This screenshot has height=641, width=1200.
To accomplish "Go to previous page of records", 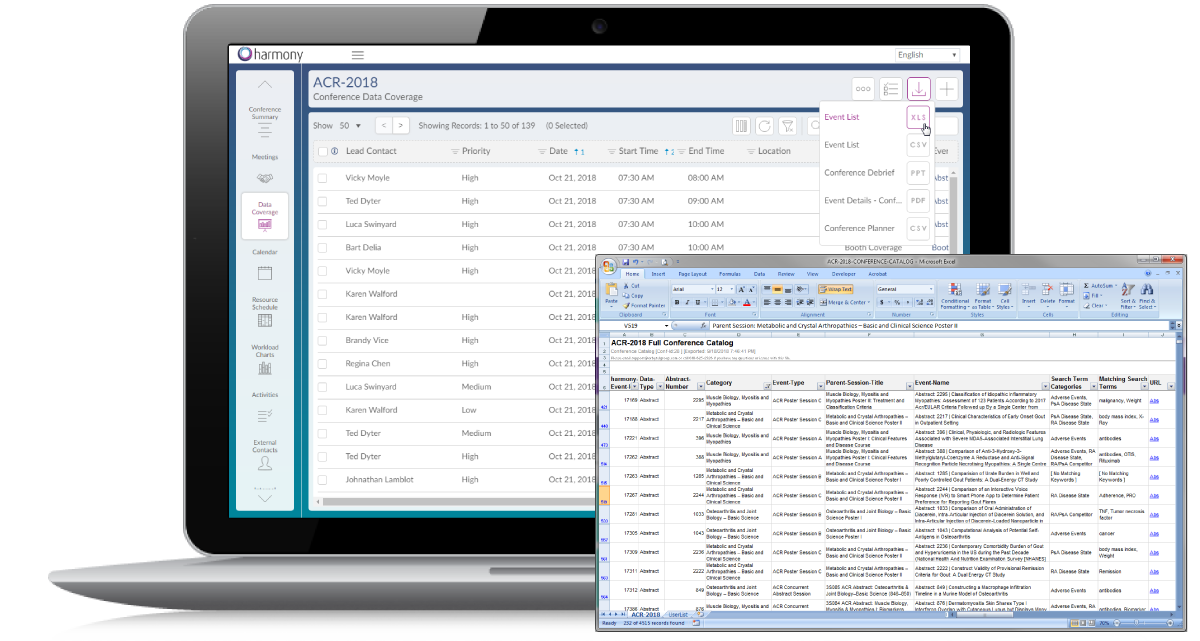I will [x=383, y=126].
